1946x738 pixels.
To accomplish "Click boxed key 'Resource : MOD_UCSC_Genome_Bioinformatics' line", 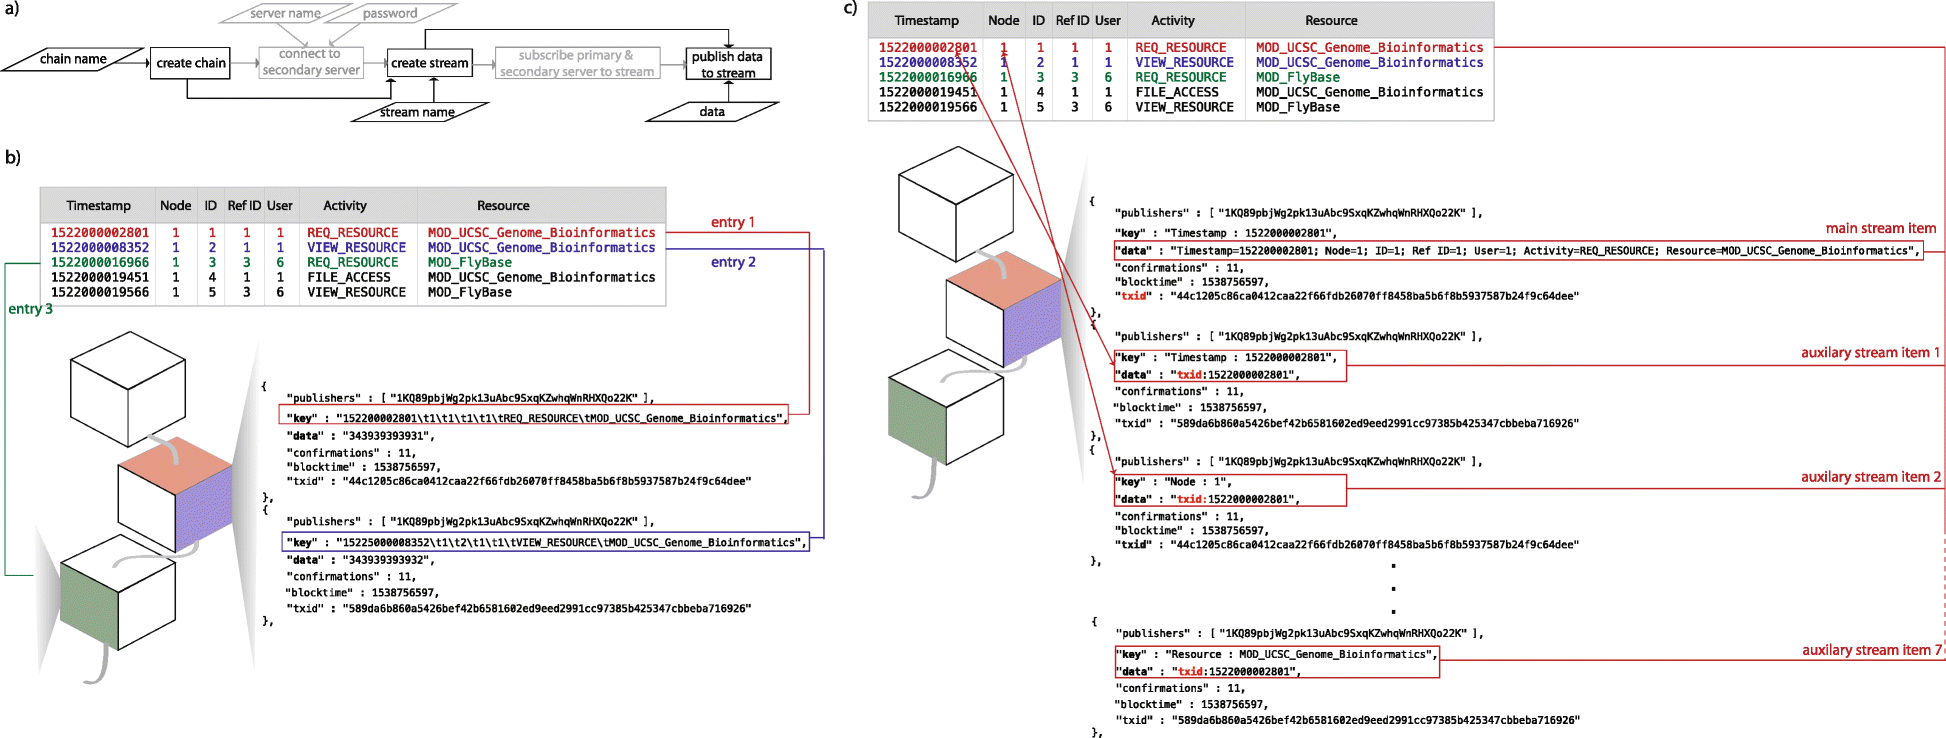I will pyautogui.click(x=1277, y=654).
